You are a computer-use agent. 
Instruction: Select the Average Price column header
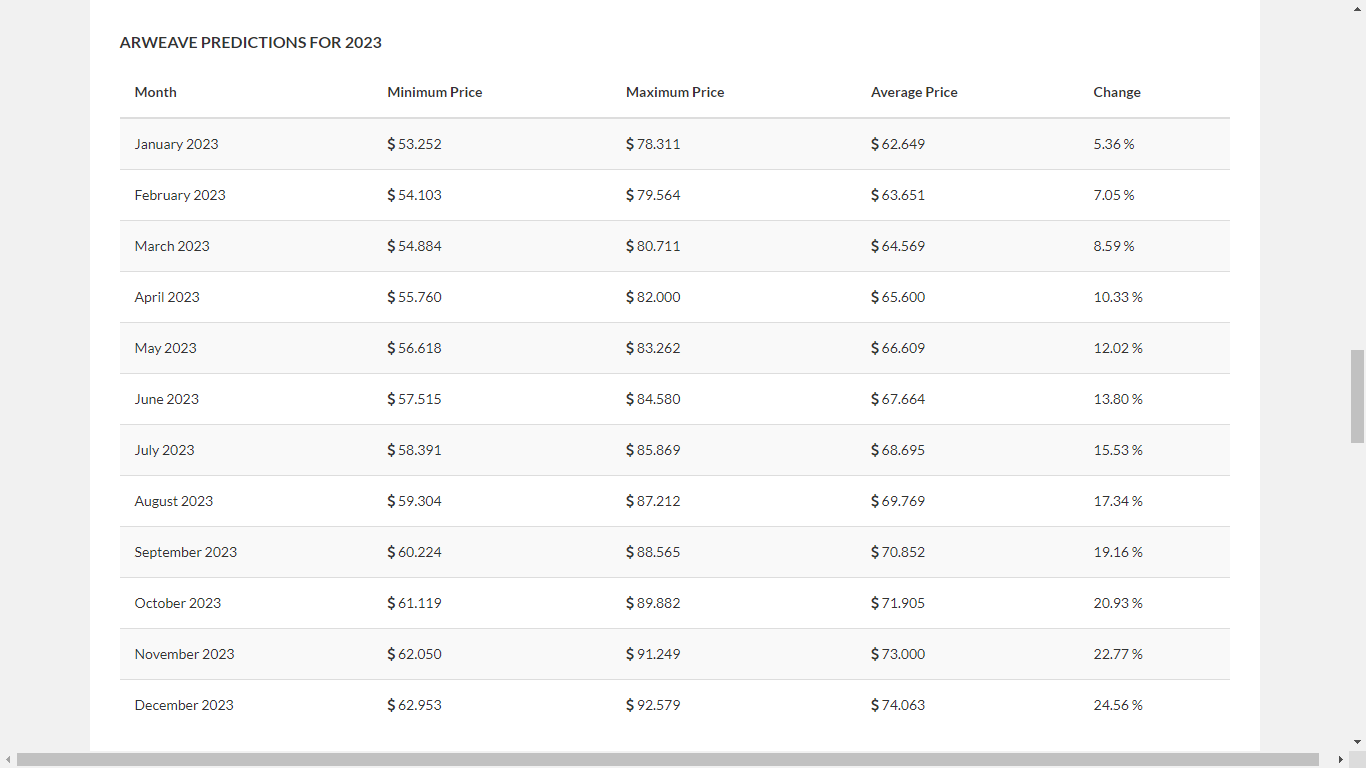point(914,92)
